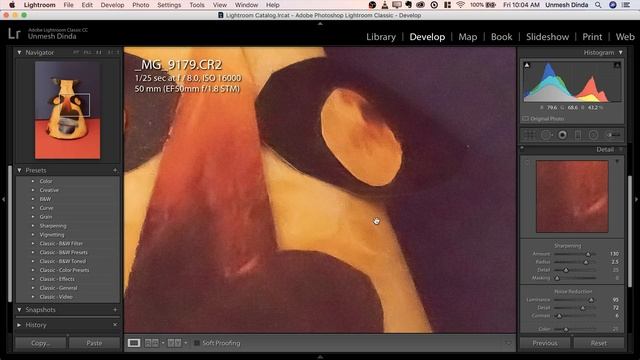
Task: Click the Paste button
Action: [94, 343]
